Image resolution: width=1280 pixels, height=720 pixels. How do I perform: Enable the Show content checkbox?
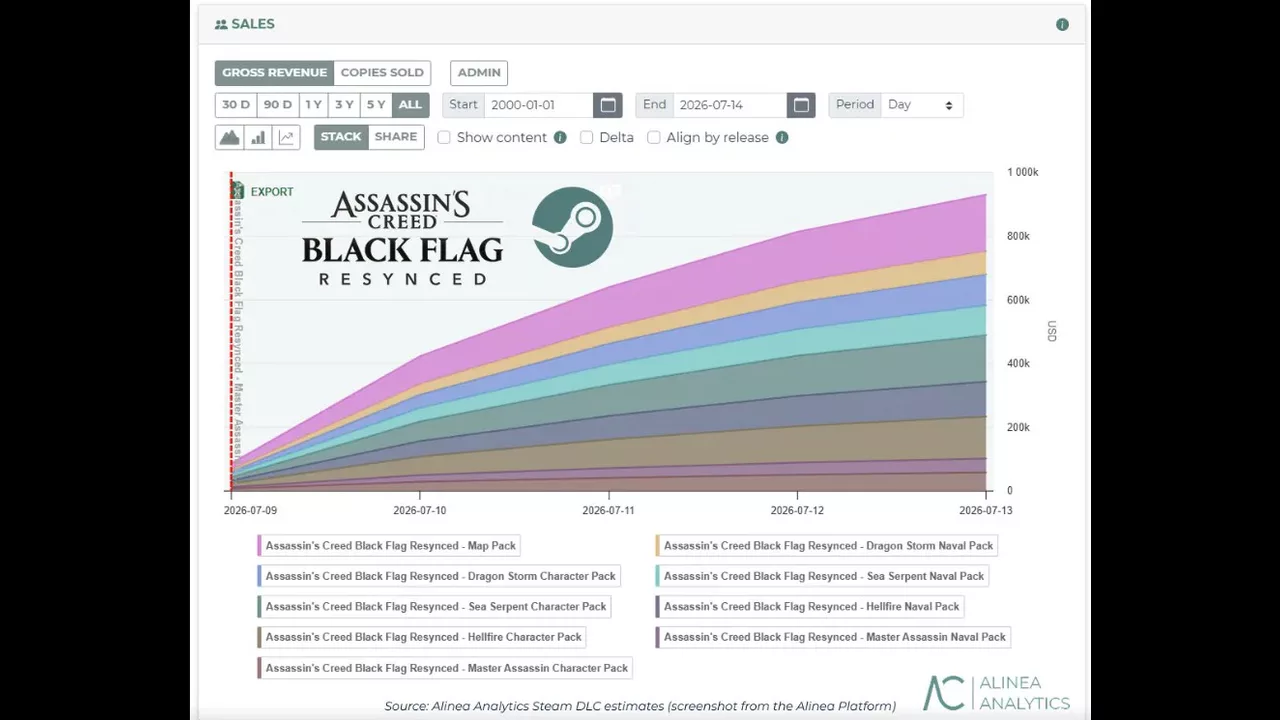(444, 138)
